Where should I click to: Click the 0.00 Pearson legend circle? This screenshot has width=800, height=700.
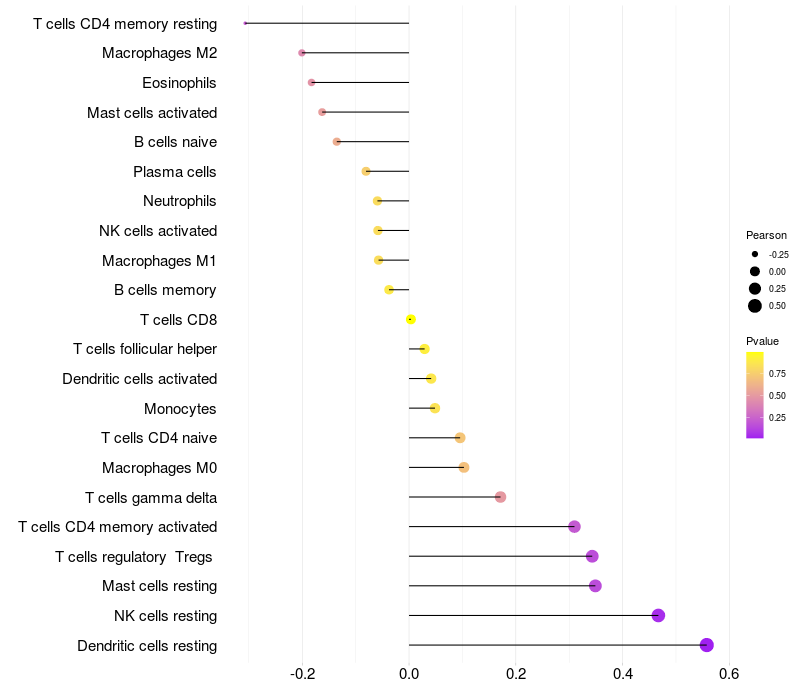click(755, 271)
